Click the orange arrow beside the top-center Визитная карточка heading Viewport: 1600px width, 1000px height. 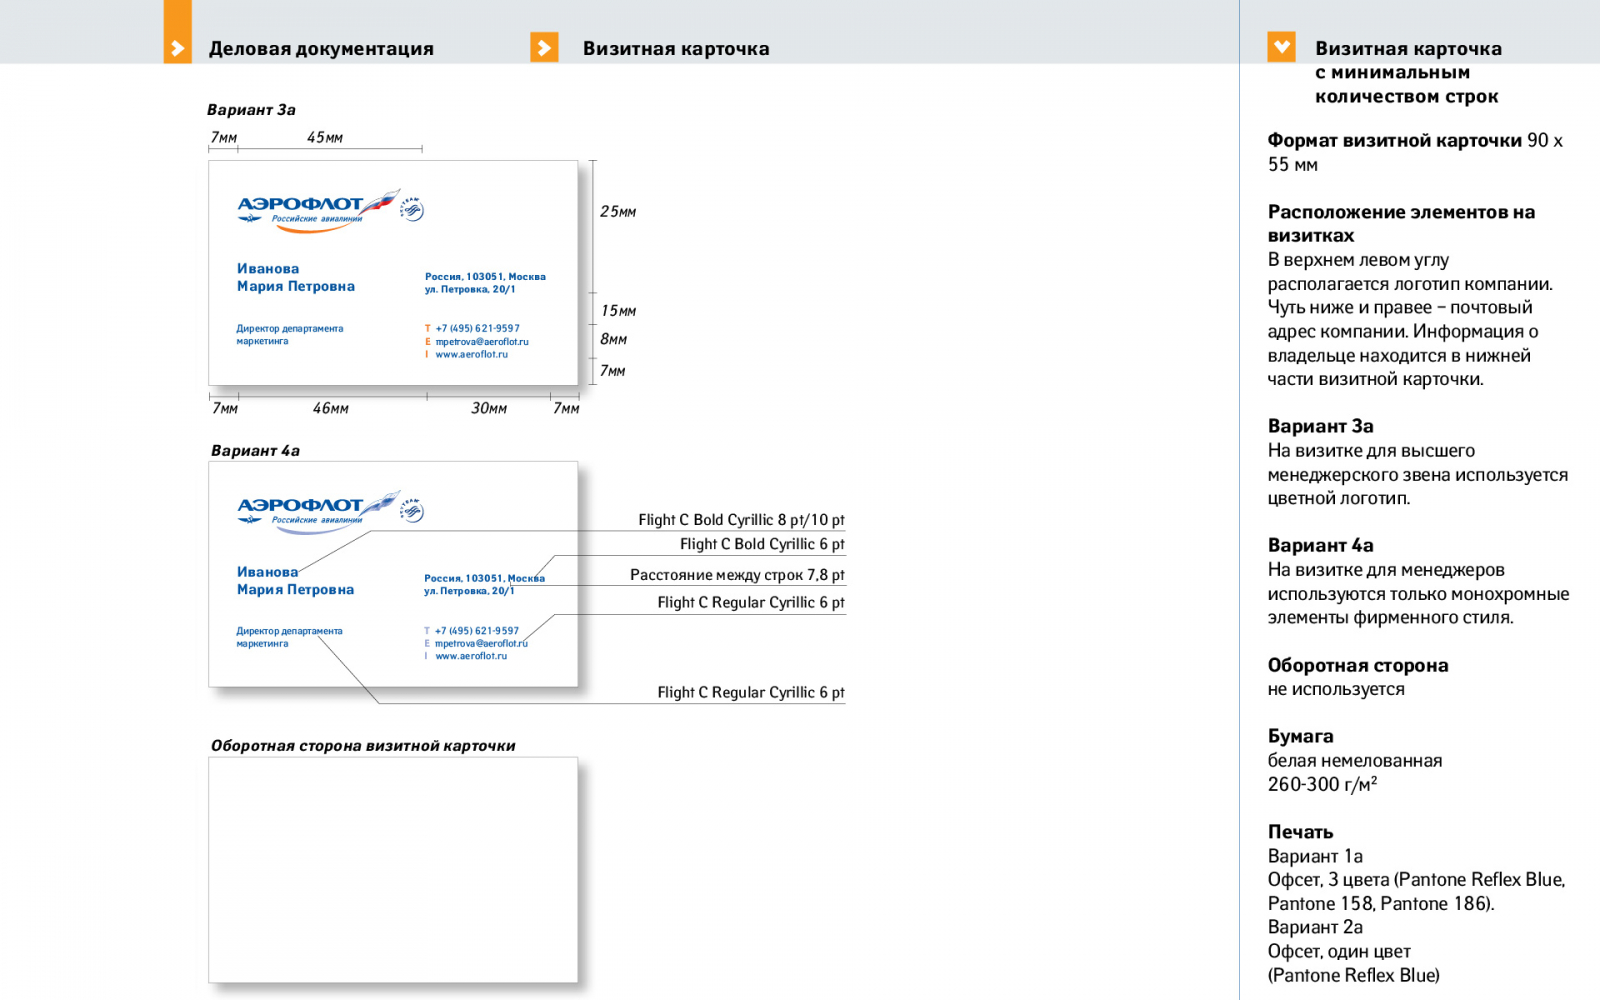[544, 48]
